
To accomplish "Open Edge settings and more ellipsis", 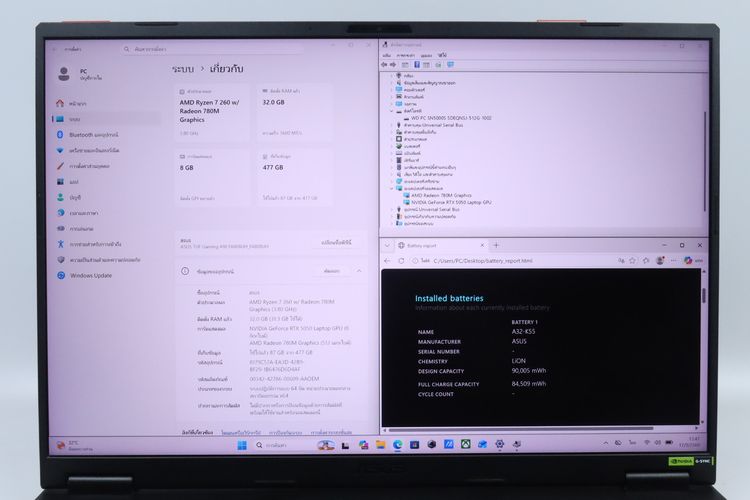I will coord(673,261).
